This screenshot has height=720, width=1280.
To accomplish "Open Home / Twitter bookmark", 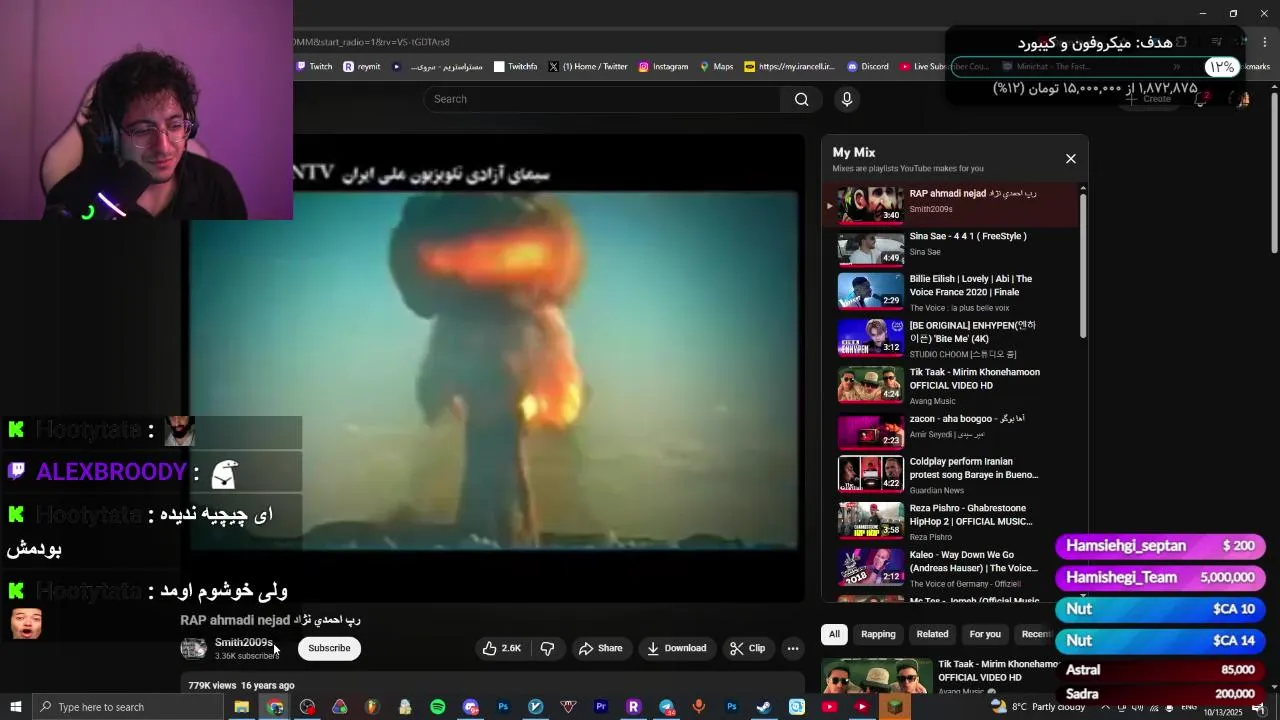I will click(588, 67).
